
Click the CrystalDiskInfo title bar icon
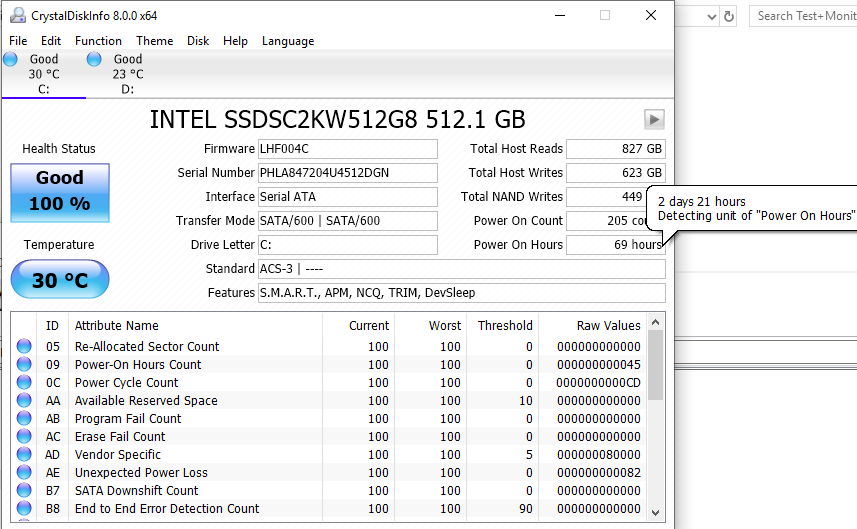pyautogui.click(x=17, y=15)
